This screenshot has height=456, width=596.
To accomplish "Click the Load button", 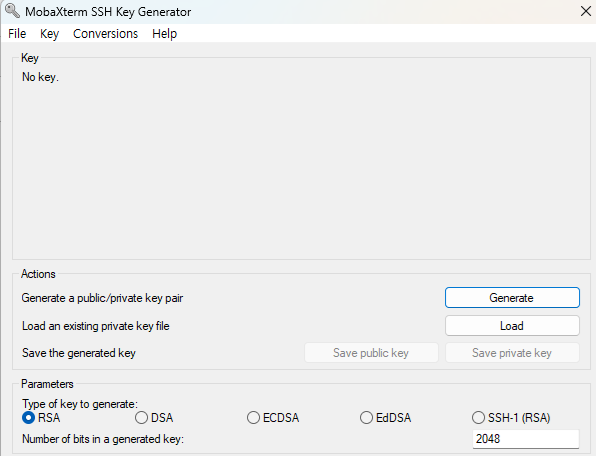I will [x=512, y=326].
